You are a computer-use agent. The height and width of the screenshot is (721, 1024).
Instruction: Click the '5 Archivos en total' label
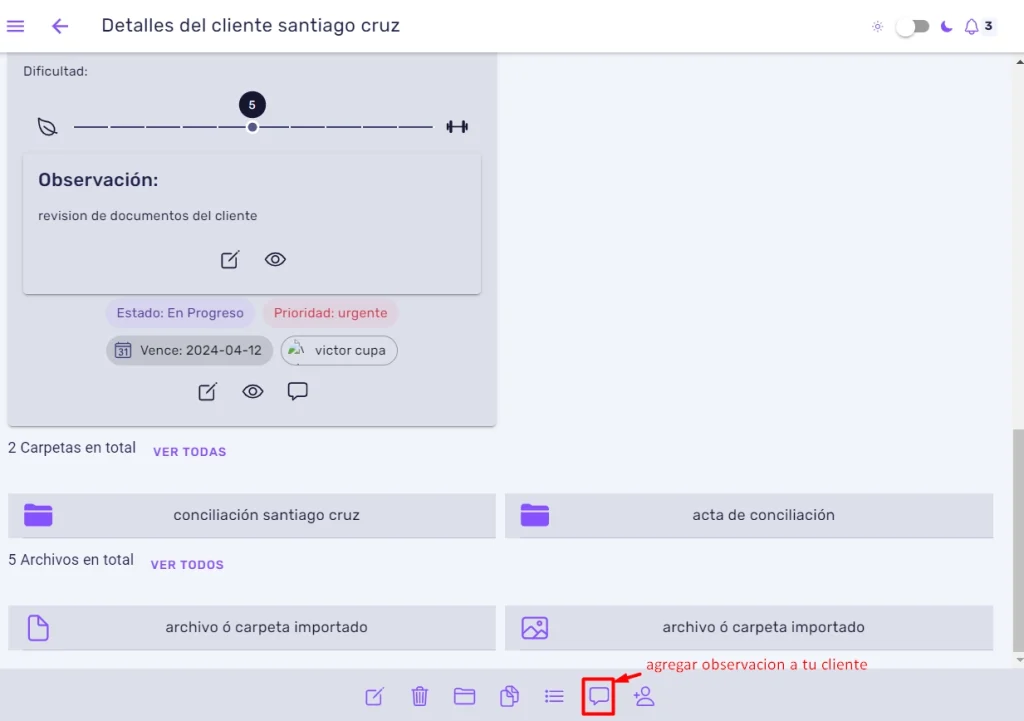click(x=71, y=560)
